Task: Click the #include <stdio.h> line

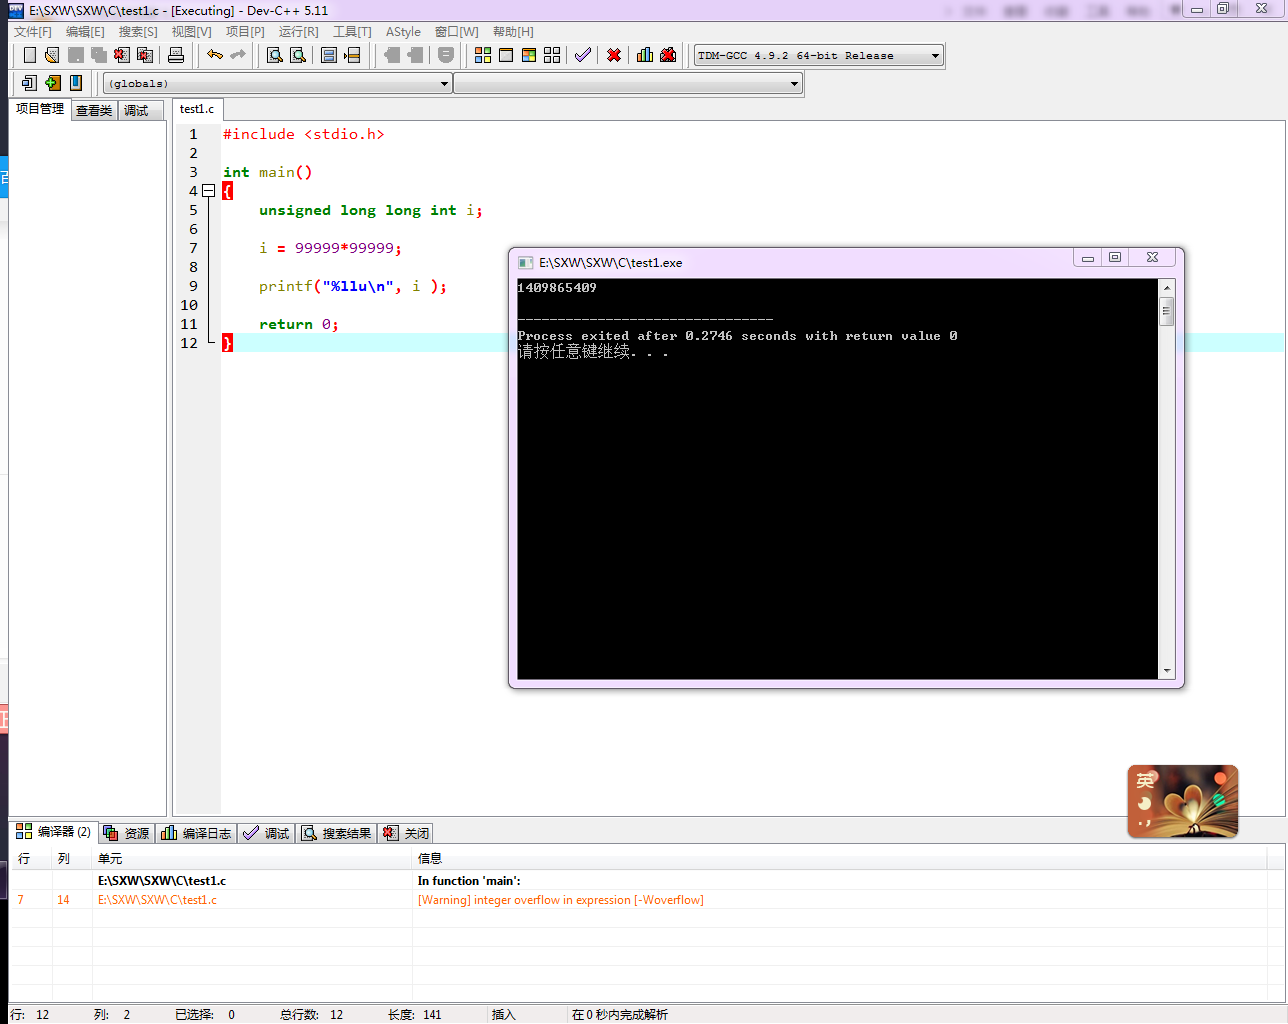Action: (x=303, y=134)
